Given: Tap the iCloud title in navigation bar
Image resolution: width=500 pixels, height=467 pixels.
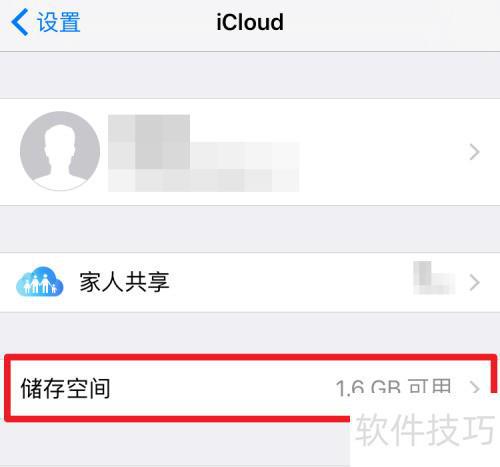Looking at the screenshot, I should coord(250,22).
